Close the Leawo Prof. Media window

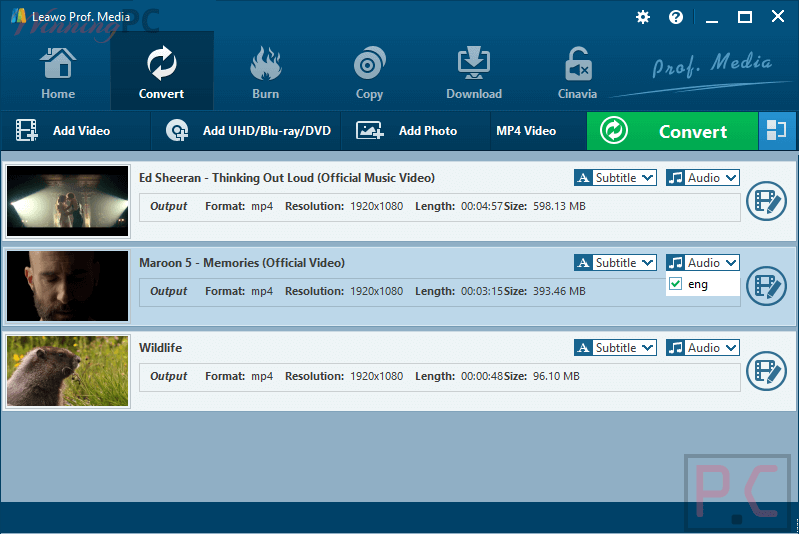point(778,17)
